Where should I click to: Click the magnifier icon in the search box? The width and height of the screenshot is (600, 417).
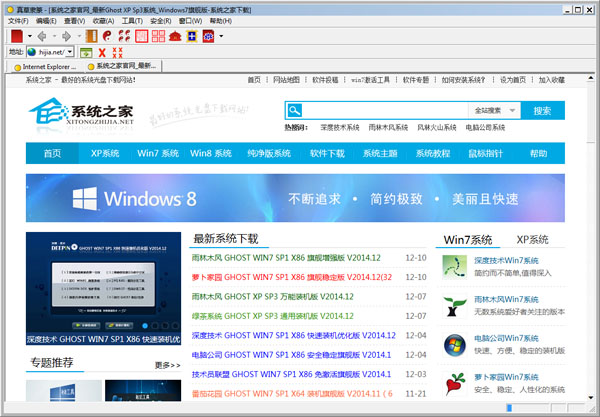coord(294,111)
